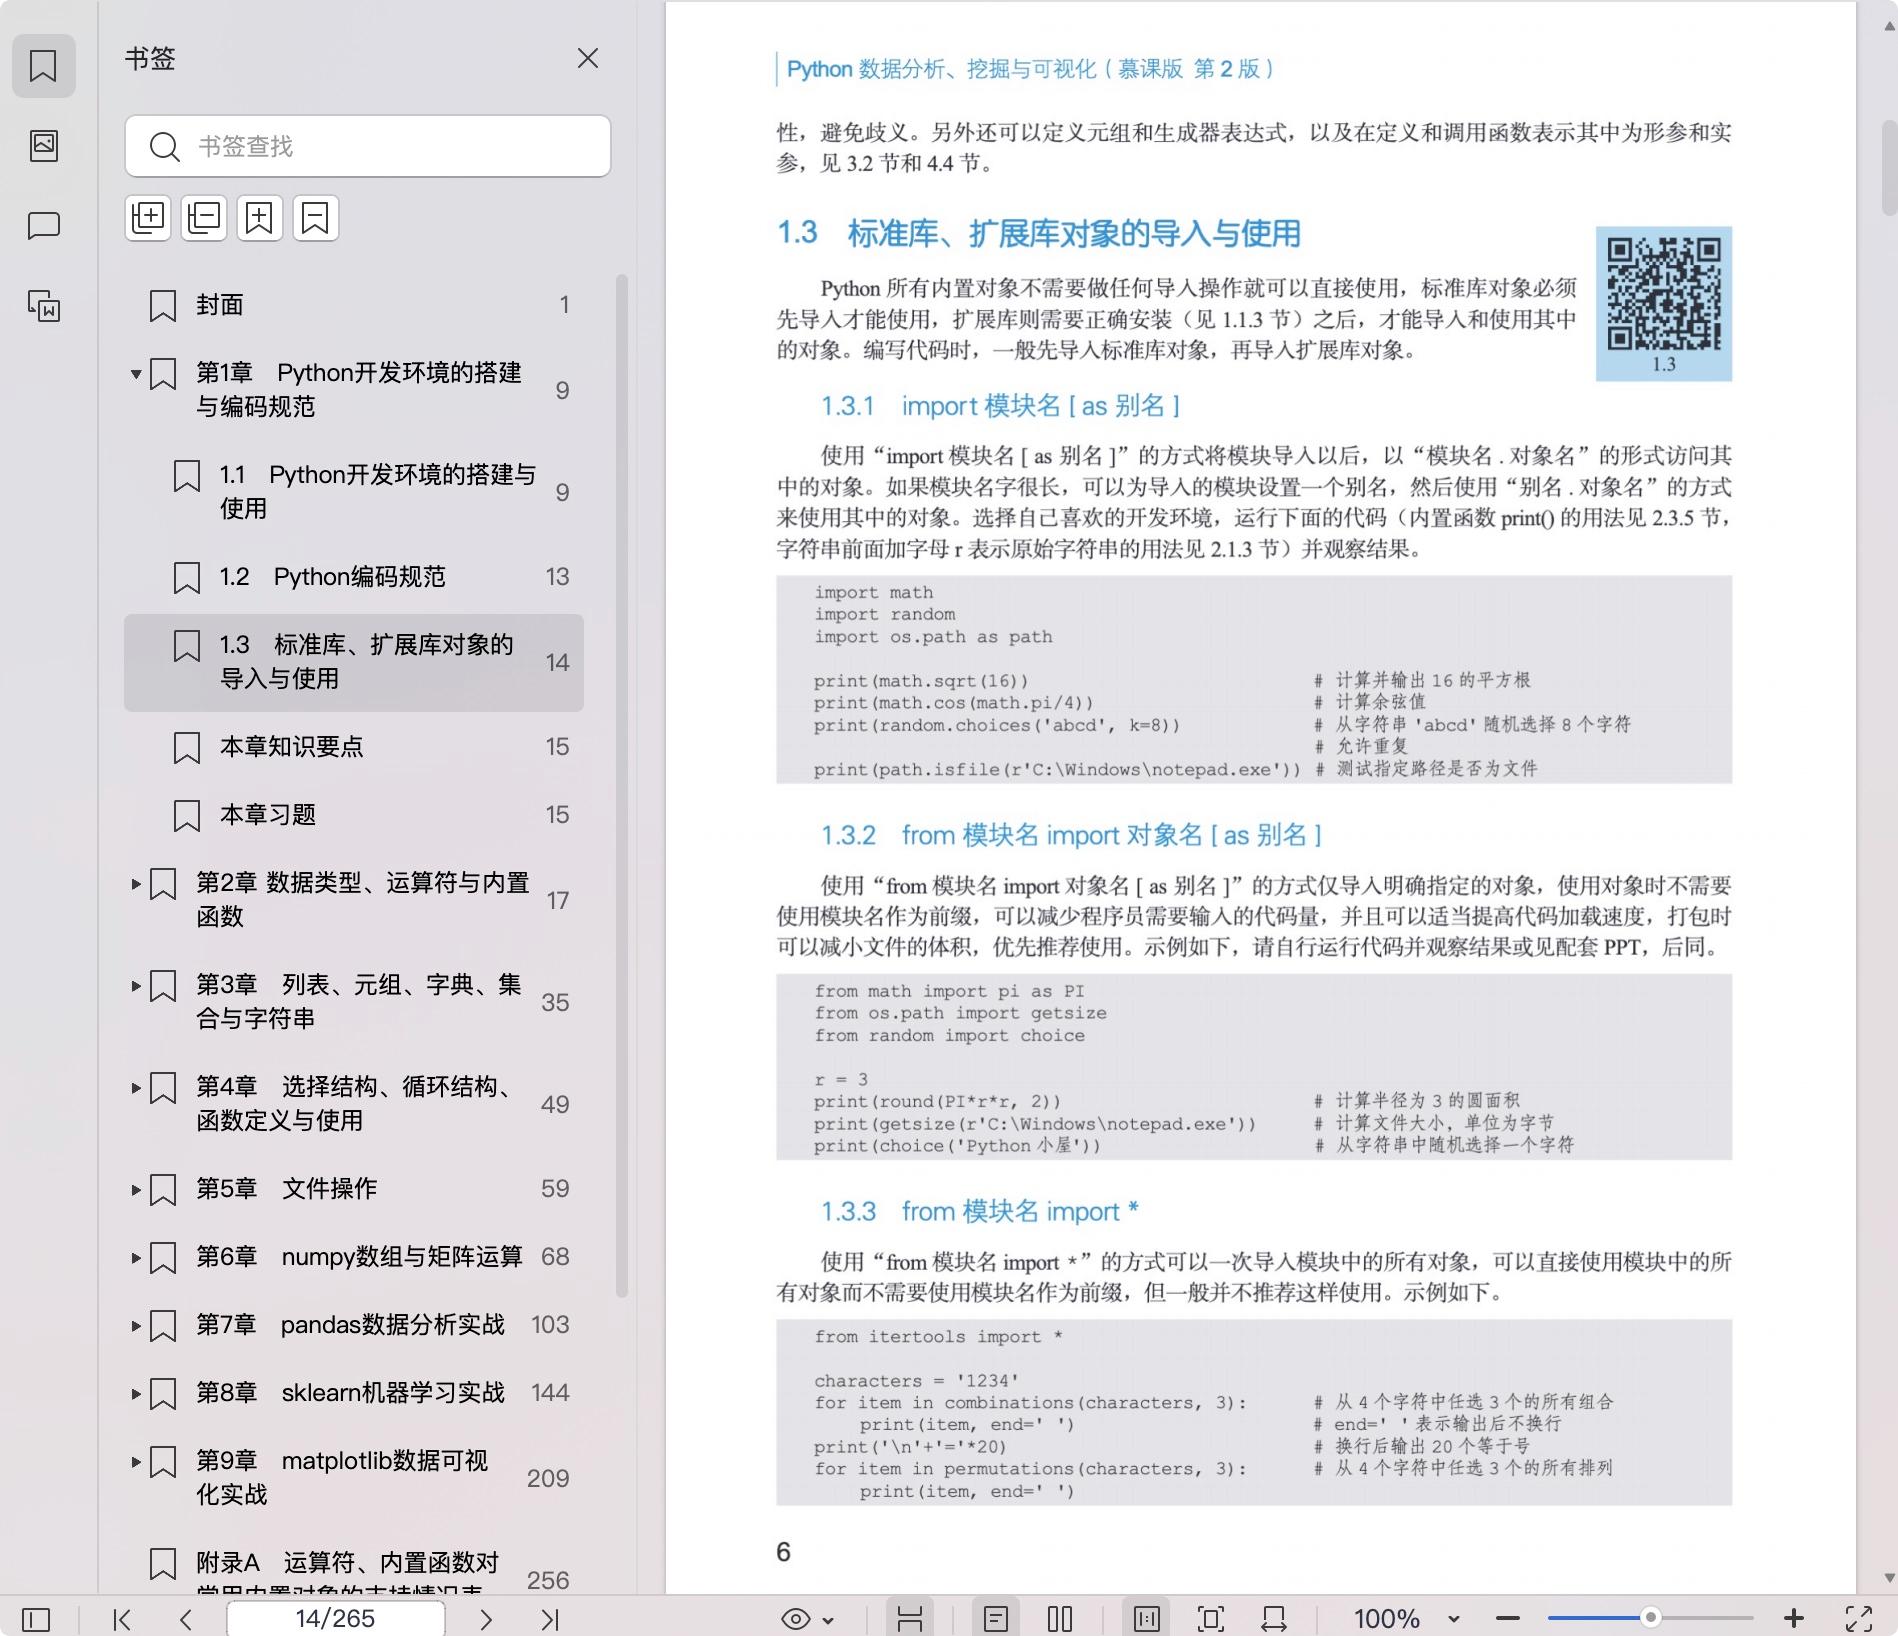Open the convert to Word panel icon
The image size is (1898, 1636).
(43, 306)
